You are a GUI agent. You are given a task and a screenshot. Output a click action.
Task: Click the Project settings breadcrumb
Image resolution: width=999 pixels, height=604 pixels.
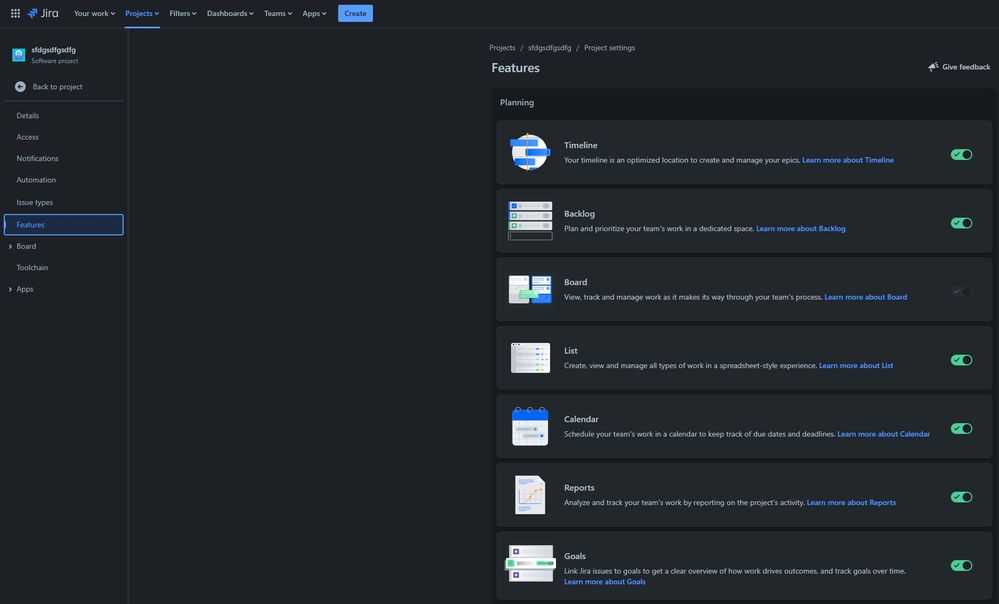(609, 48)
